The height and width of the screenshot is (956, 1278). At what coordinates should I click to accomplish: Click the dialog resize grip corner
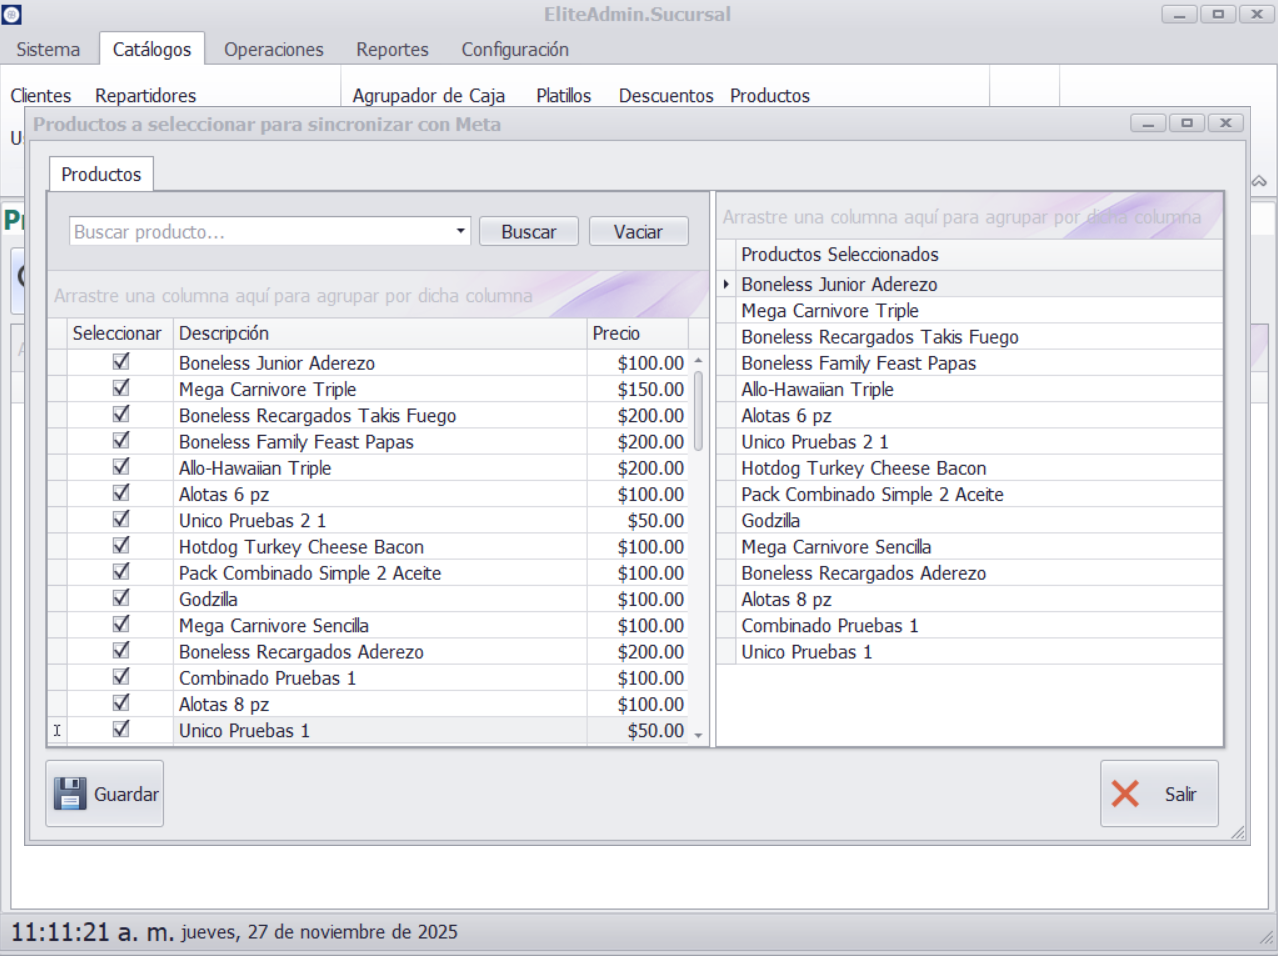[x=1238, y=832]
